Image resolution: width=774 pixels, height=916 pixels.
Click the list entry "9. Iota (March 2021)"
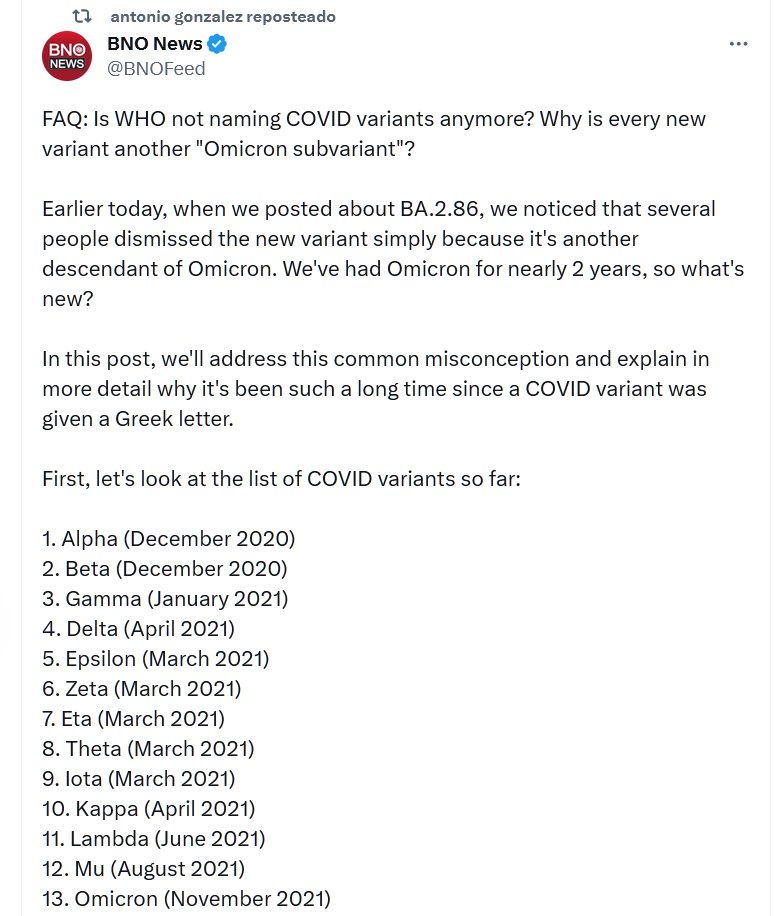(x=138, y=778)
